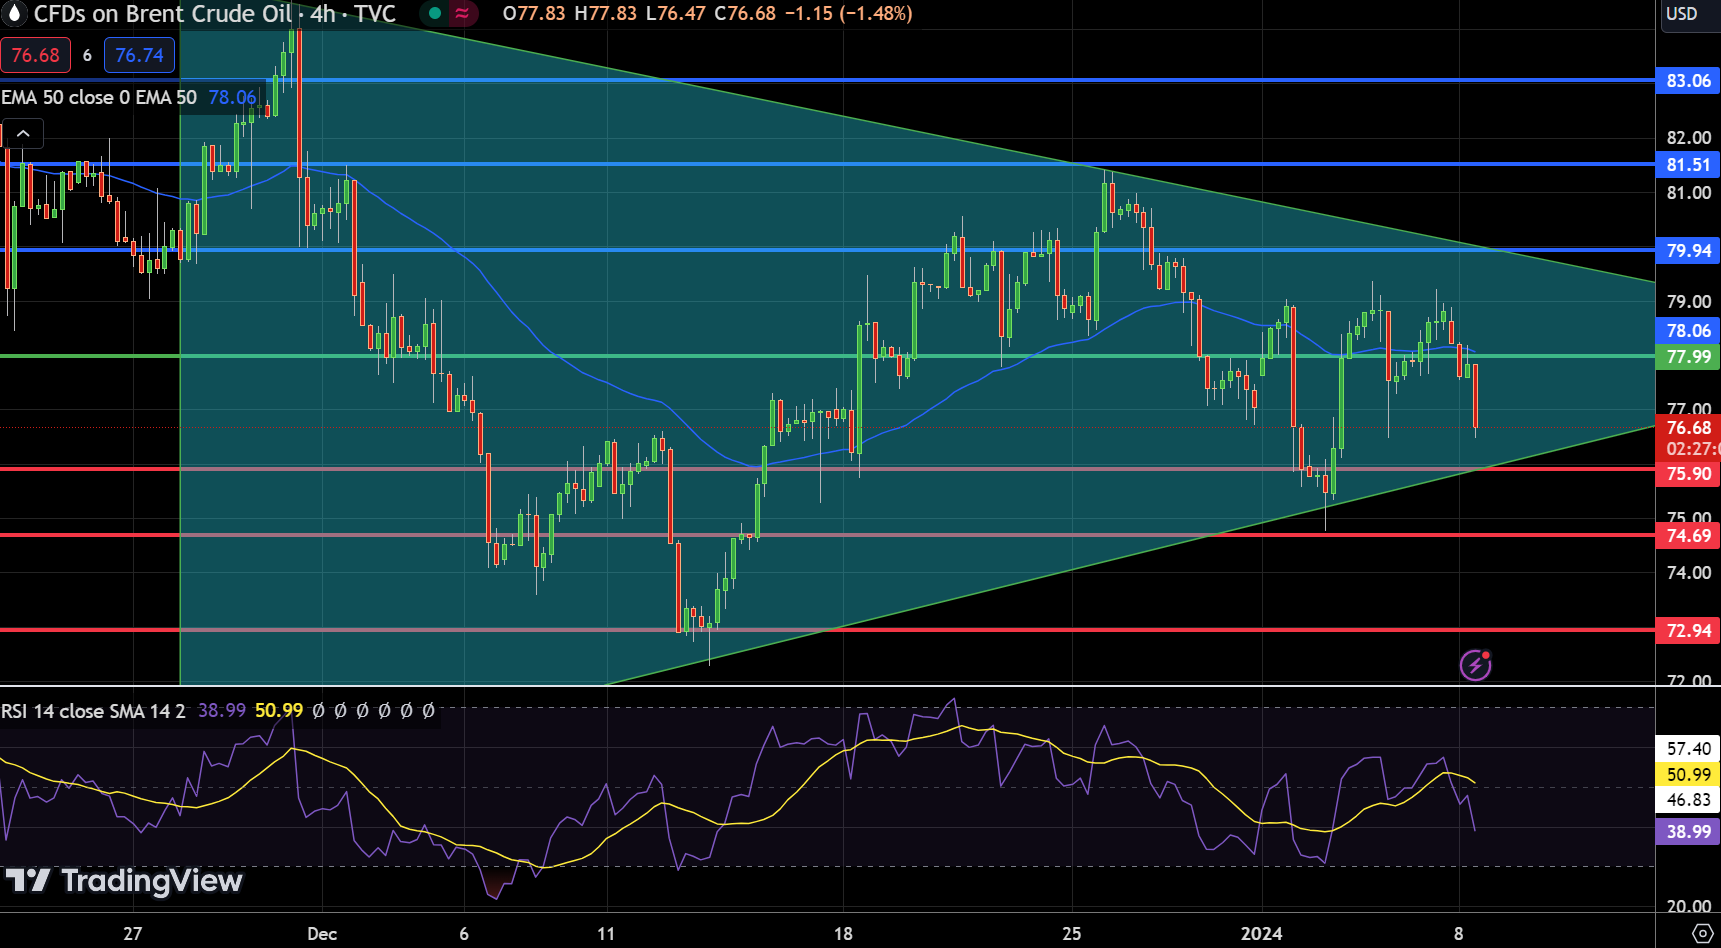Screen dimensions: 1721x948
Task: Click the yellow 50.99 RSI axis label
Action: [1688, 775]
